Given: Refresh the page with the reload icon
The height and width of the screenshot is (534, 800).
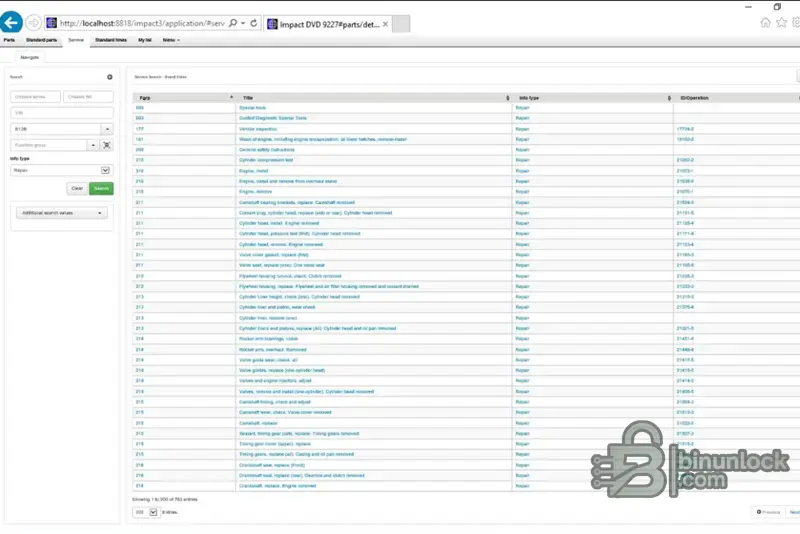Looking at the screenshot, I should [x=254, y=23].
